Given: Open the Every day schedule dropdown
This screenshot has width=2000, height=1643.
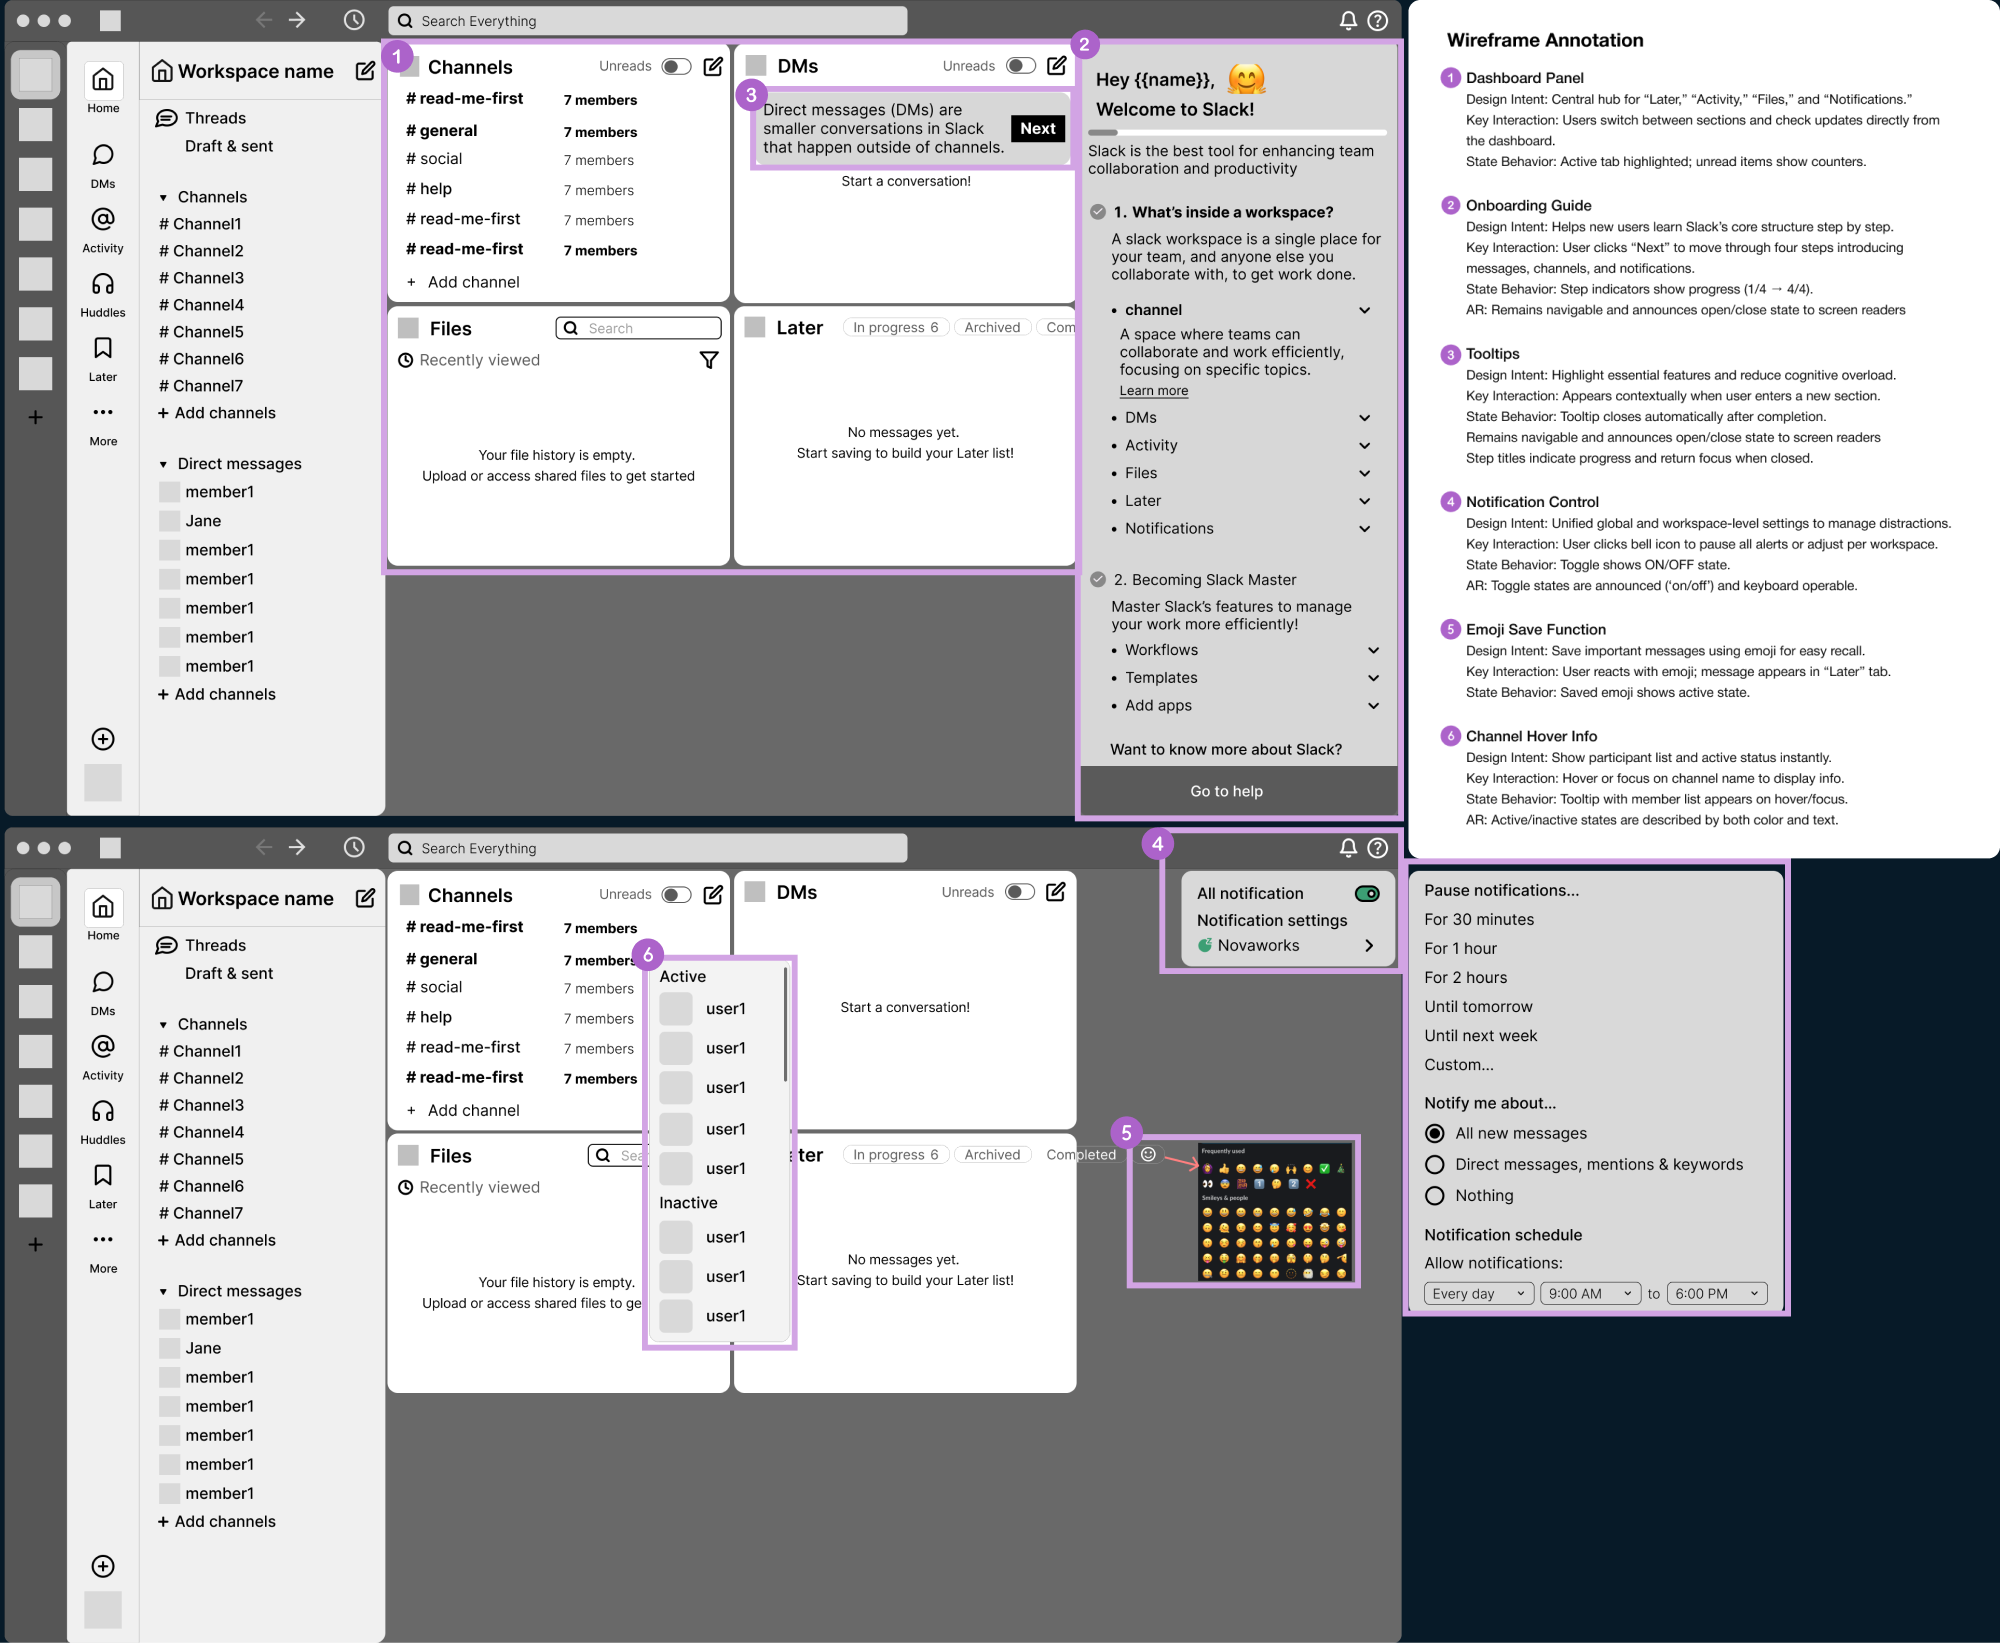Looking at the screenshot, I should 1479,1293.
